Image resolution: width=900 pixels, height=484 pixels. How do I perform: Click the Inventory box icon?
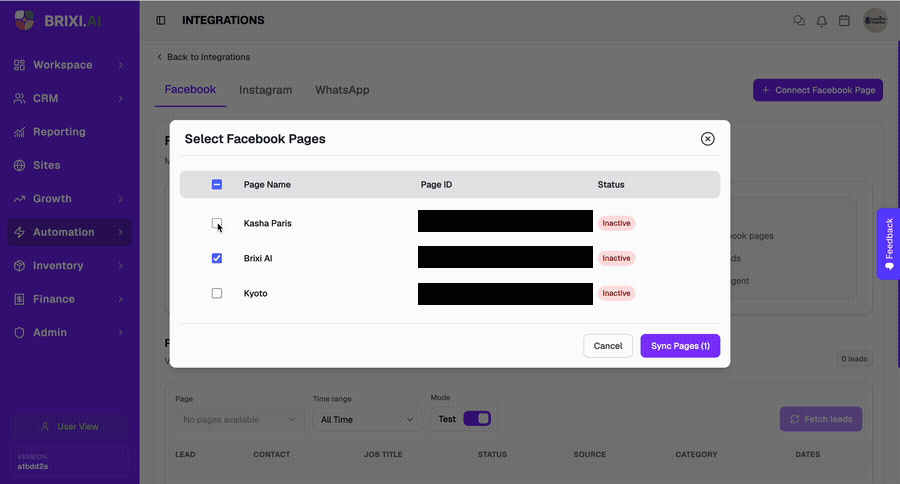click(20, 266)
